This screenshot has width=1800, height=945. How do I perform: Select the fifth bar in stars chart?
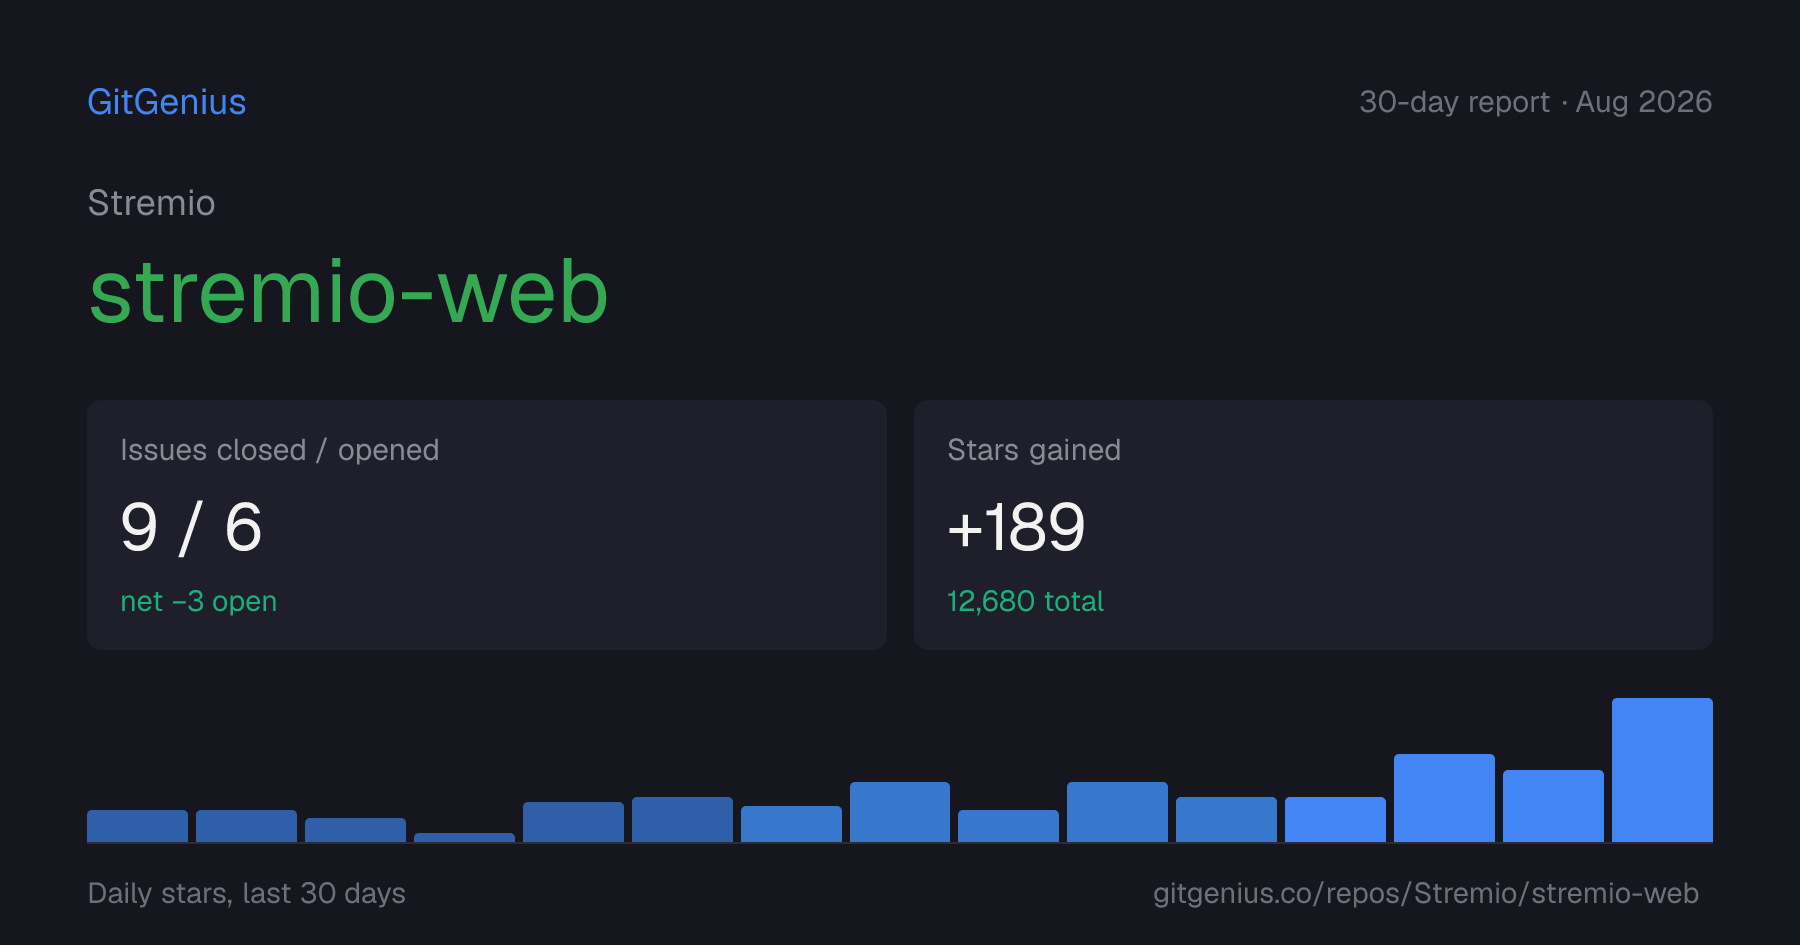pyautogui.click(x=573, y=822)
